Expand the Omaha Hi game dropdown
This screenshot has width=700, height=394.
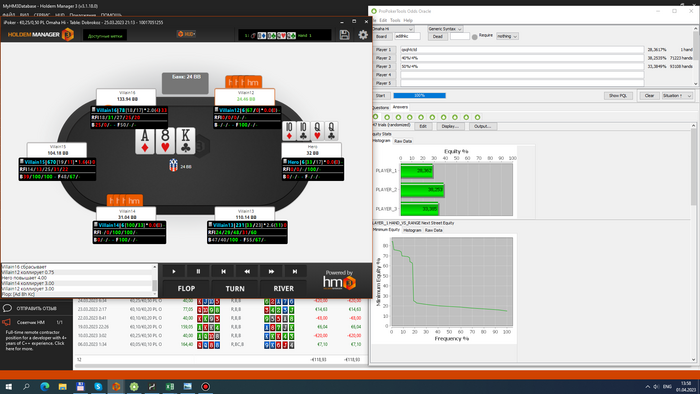tap(393, 29)
